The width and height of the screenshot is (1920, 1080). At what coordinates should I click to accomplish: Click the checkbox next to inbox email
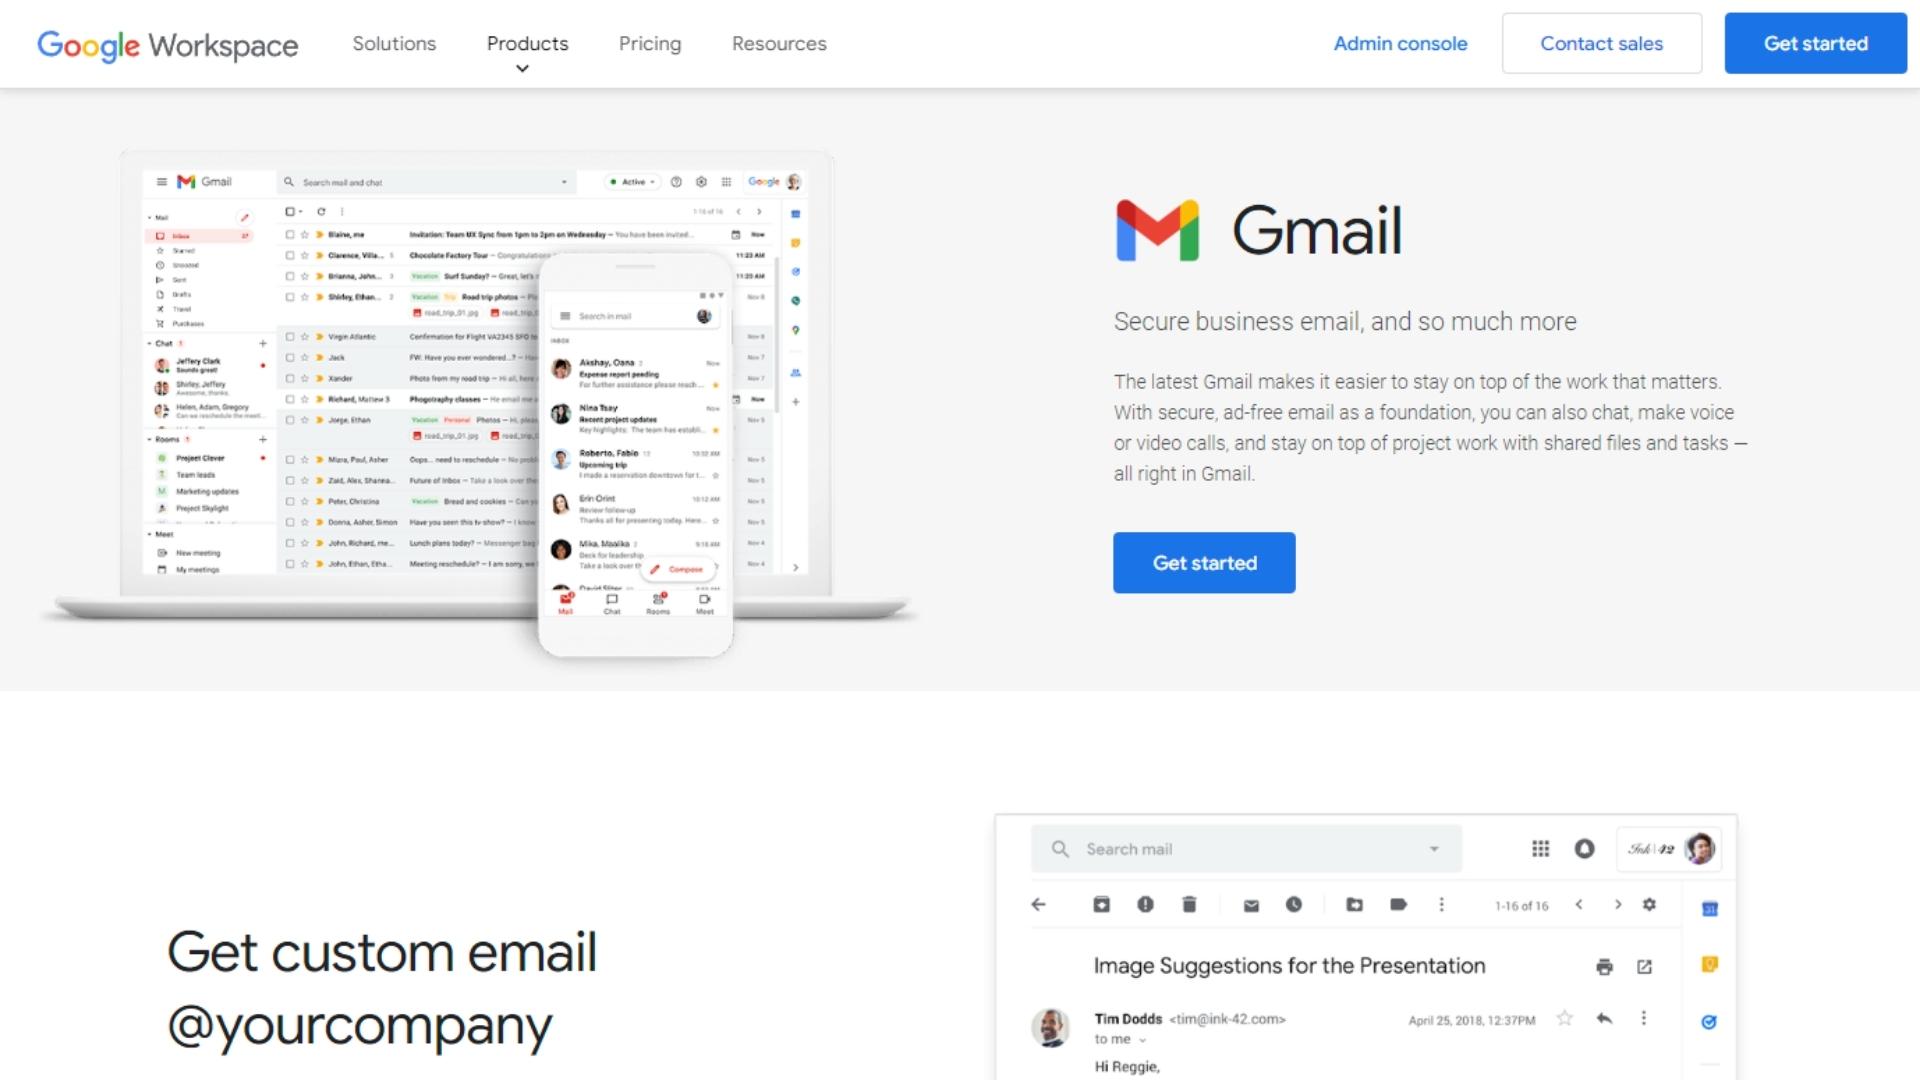coord(293,233)
